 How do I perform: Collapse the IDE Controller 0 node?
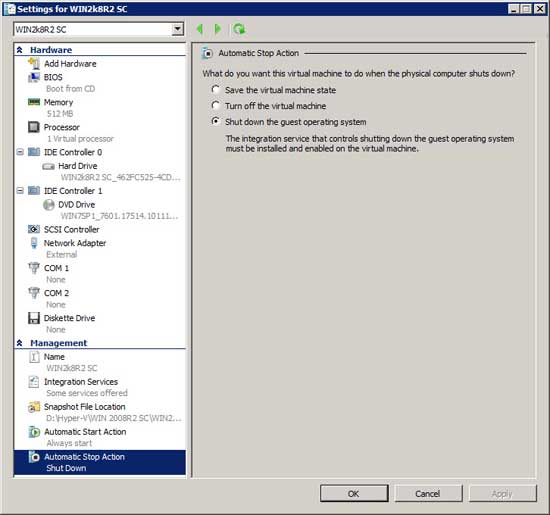click(x=20, y=152)
